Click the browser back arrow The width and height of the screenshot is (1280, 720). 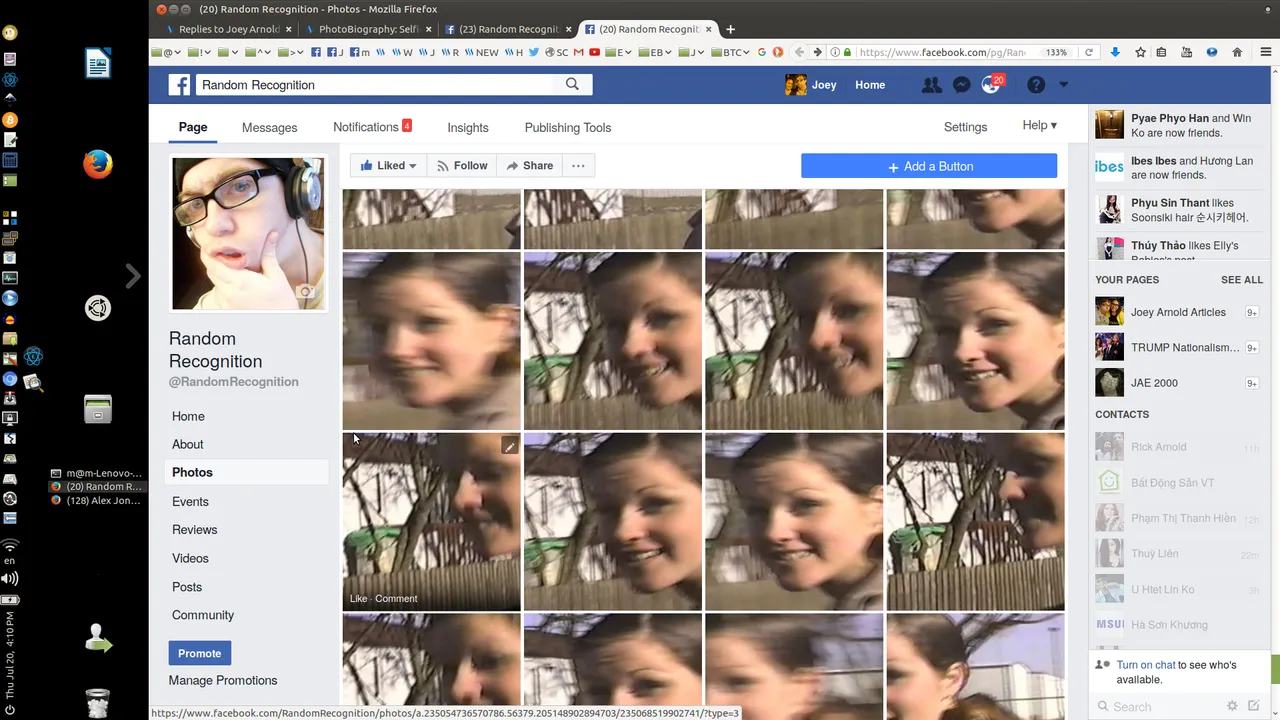click(x=799, y=52)
